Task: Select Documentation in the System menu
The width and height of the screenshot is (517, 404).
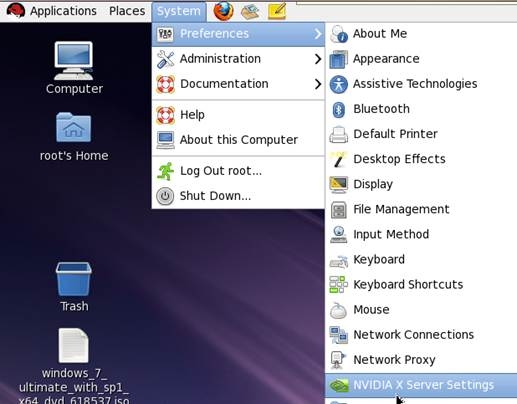Action: point(238,84)
